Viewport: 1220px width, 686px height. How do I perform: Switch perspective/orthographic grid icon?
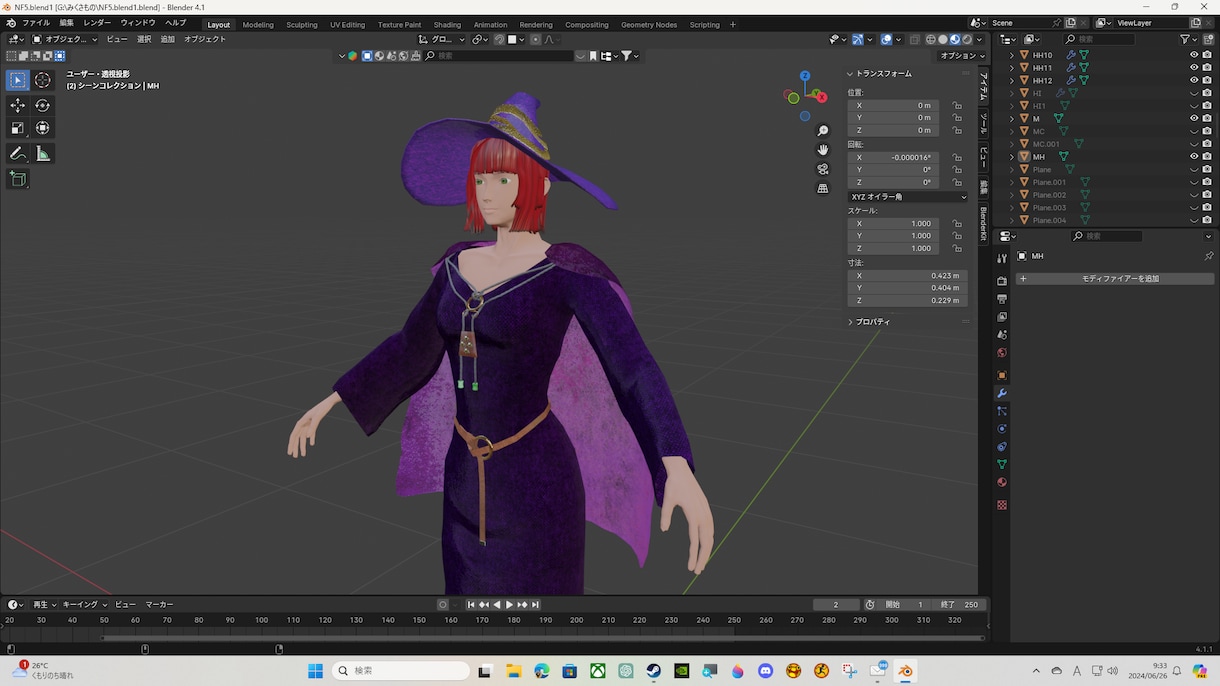click(x=823, y=188)
